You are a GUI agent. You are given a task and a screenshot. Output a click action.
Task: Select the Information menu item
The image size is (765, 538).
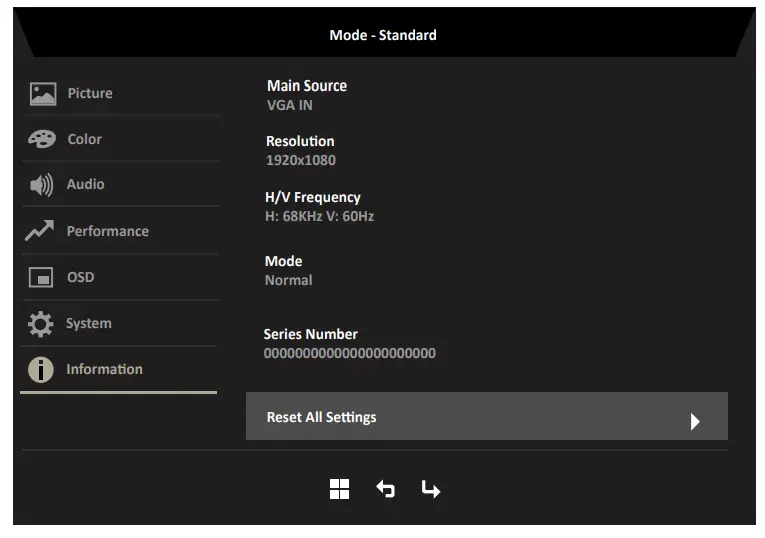(104, 370)
